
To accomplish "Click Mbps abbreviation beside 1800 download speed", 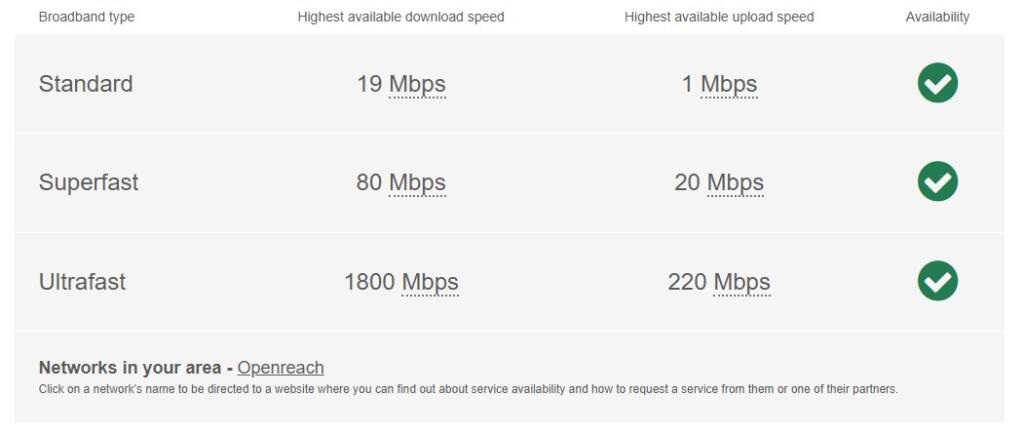I will (x=430, y=282).
